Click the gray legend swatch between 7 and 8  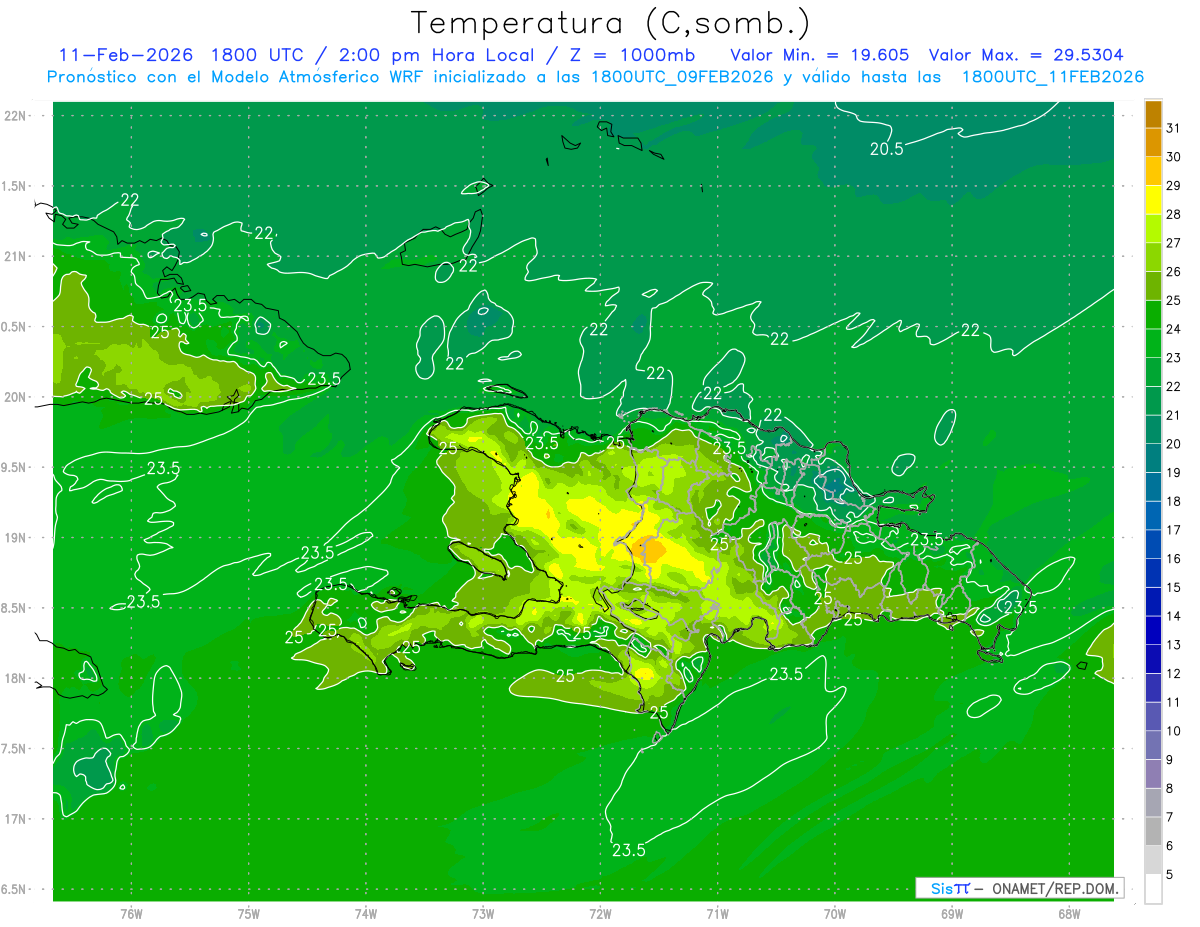[1154, 802]
